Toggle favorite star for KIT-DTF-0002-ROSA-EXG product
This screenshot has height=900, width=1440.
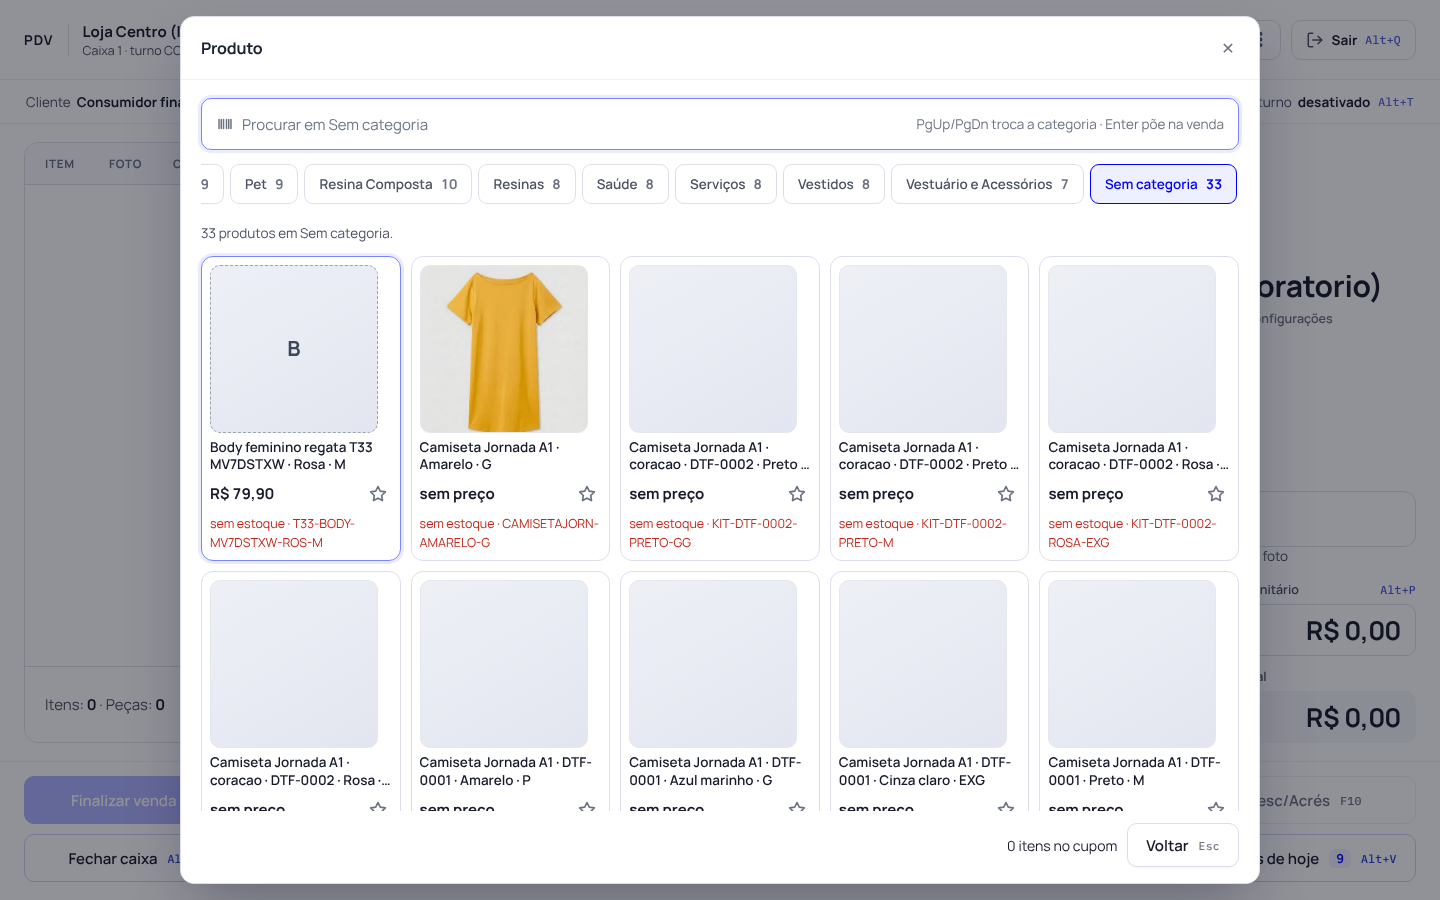(1216, 494)
